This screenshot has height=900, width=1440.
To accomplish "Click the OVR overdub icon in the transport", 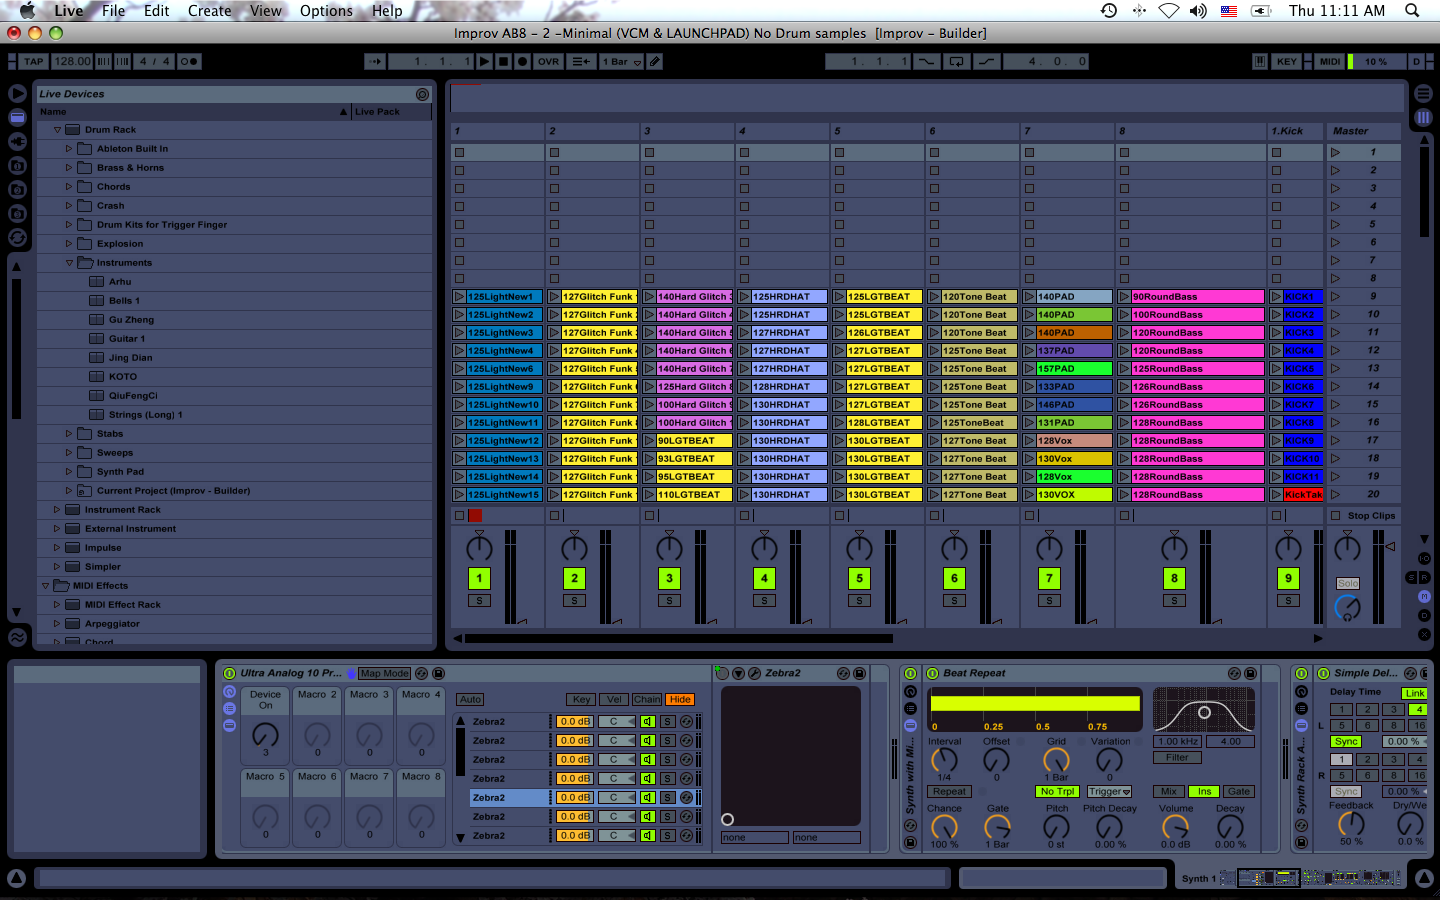I will point(546,61).
